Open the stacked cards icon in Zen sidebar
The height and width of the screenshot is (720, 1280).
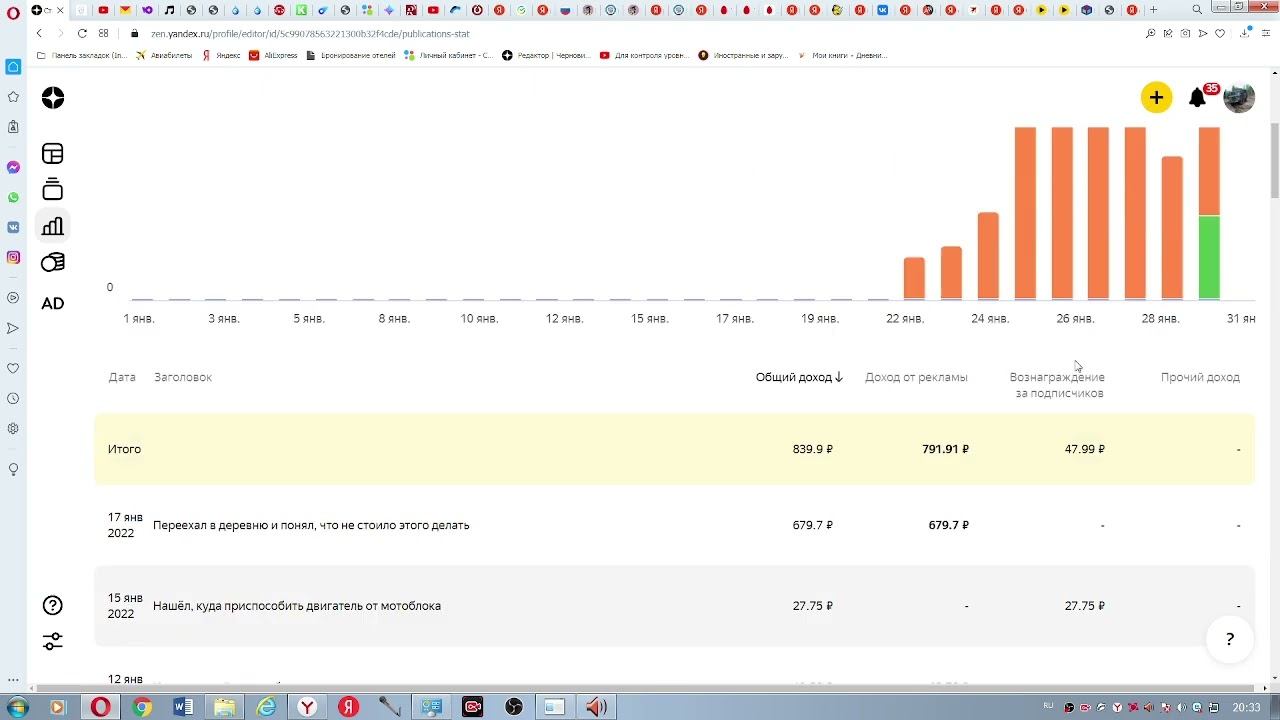53,189
